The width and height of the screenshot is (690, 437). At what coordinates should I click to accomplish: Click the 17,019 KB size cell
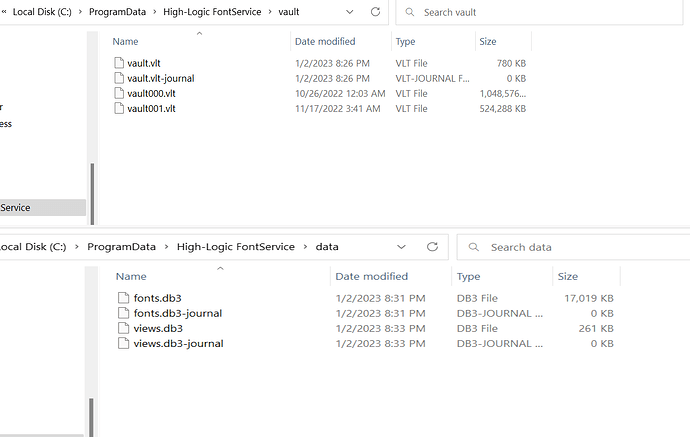pyautogui.click(x=589, y=298)
